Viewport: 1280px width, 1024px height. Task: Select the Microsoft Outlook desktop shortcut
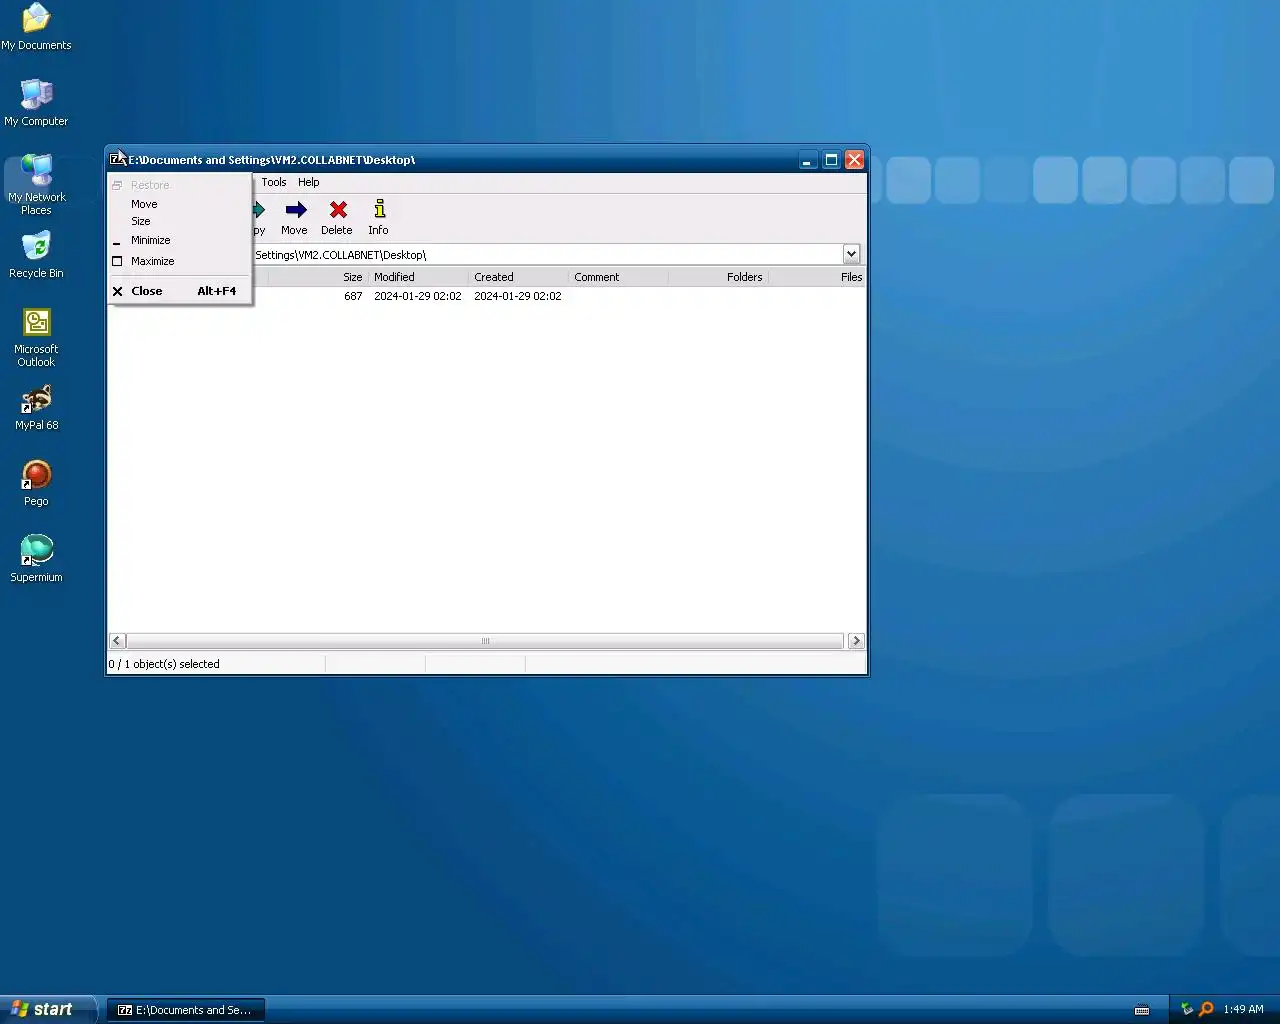coord(36,337)
